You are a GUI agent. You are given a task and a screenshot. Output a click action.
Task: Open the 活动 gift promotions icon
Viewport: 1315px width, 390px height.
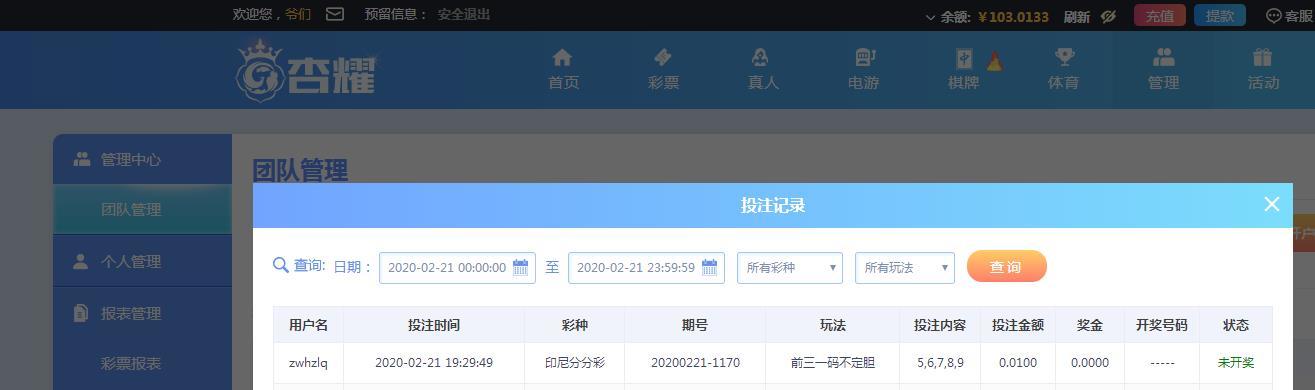[1262, 57]
